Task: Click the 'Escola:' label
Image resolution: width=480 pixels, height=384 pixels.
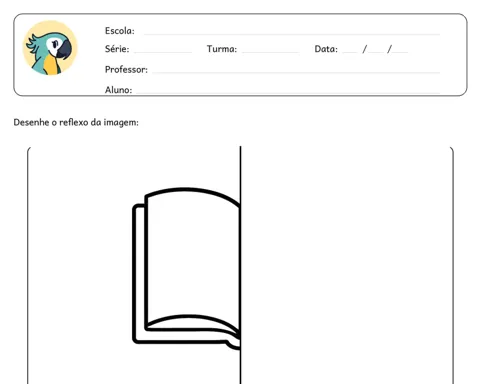Action: point(120,31)
